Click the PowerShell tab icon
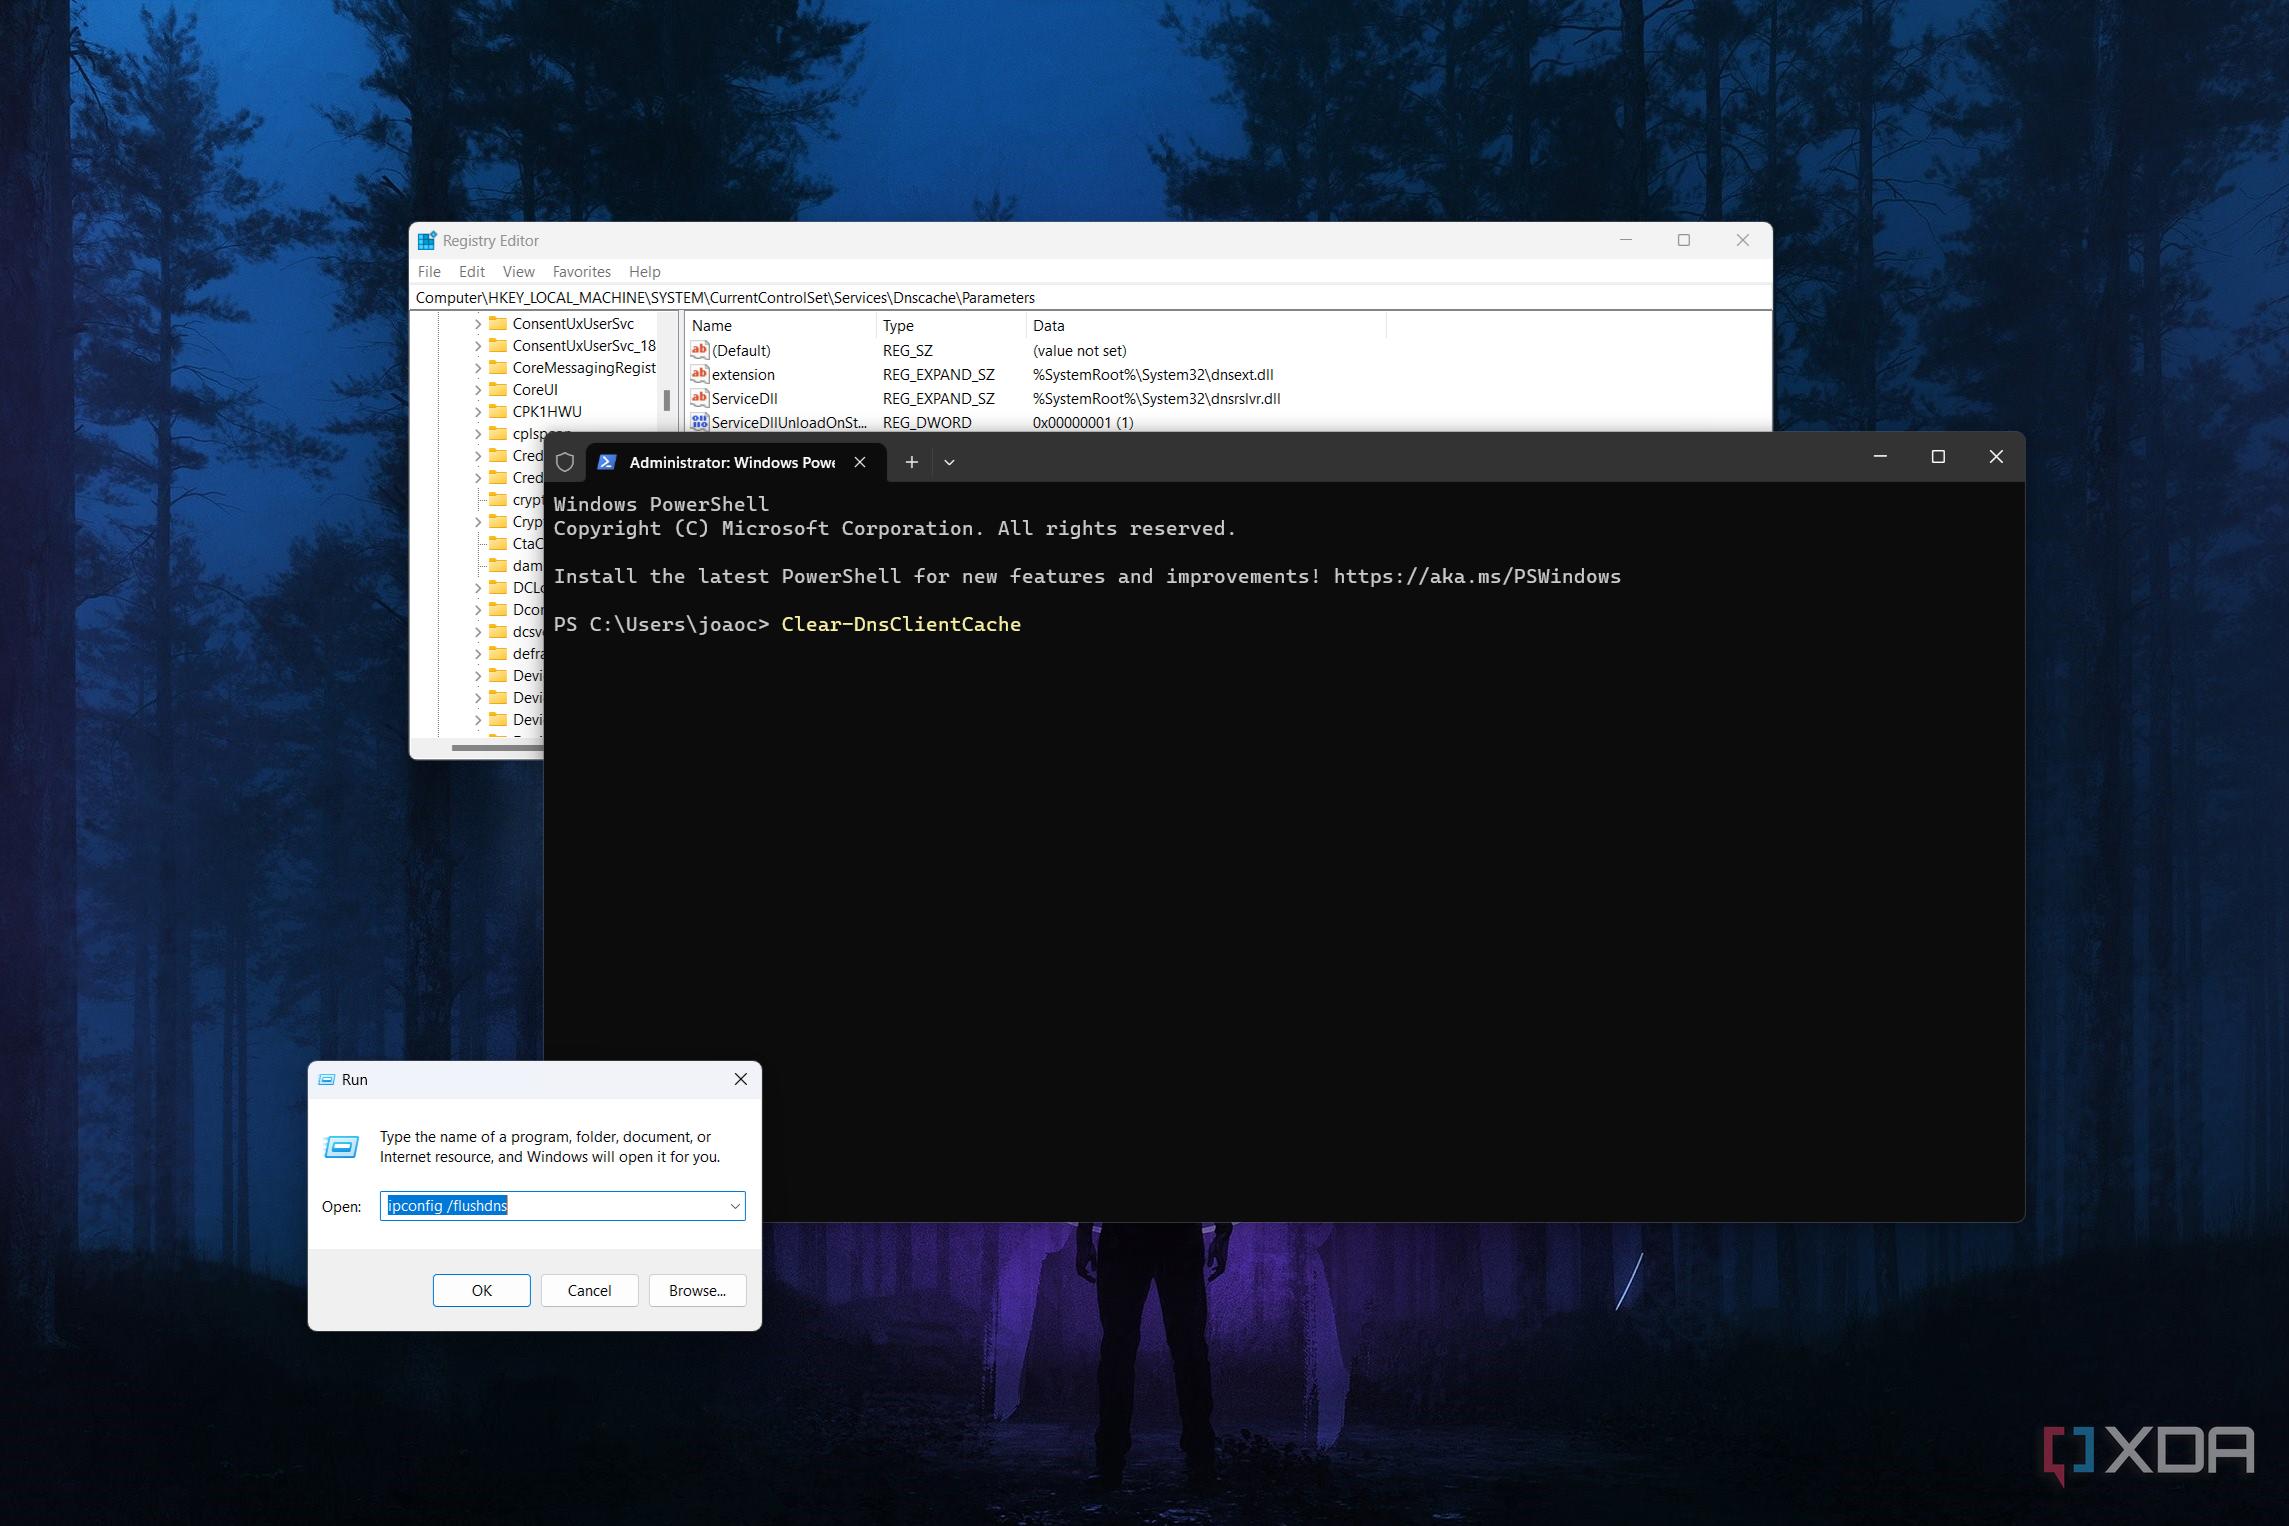Image resolution: width=2289 pixels, height=1526 pixels. point(606,462)
